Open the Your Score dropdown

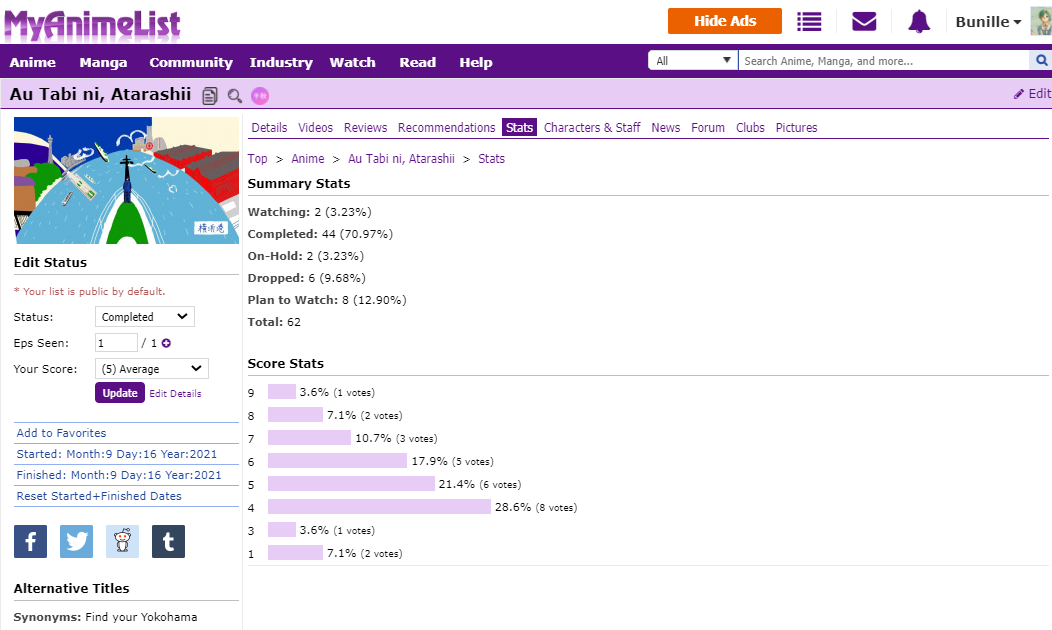(152, 369)
